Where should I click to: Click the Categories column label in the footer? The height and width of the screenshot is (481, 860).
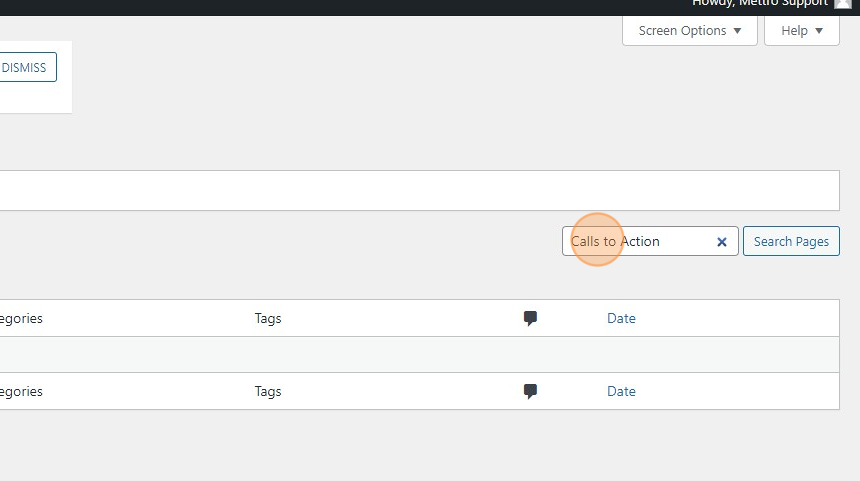[x=20, y=392]
